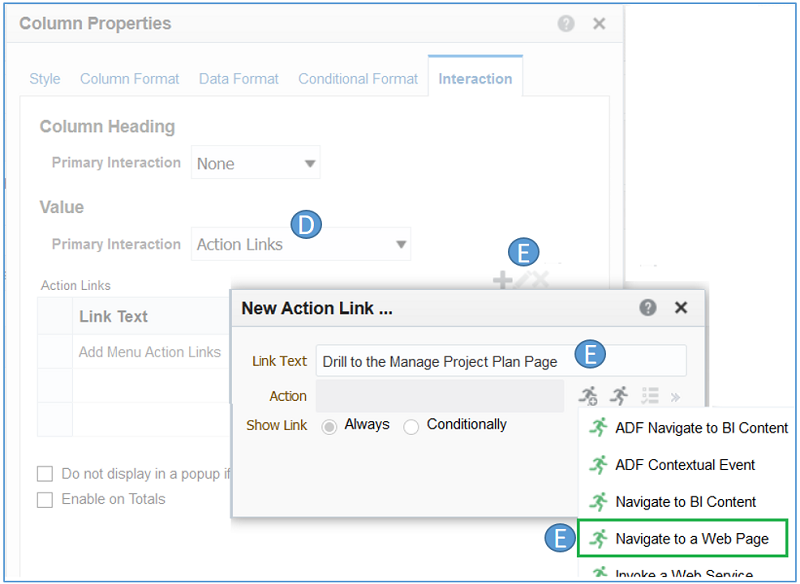Viewport: 800px width, 584px height.
Task: Choose ADF Contextual Event option
Action: point(685,465)
